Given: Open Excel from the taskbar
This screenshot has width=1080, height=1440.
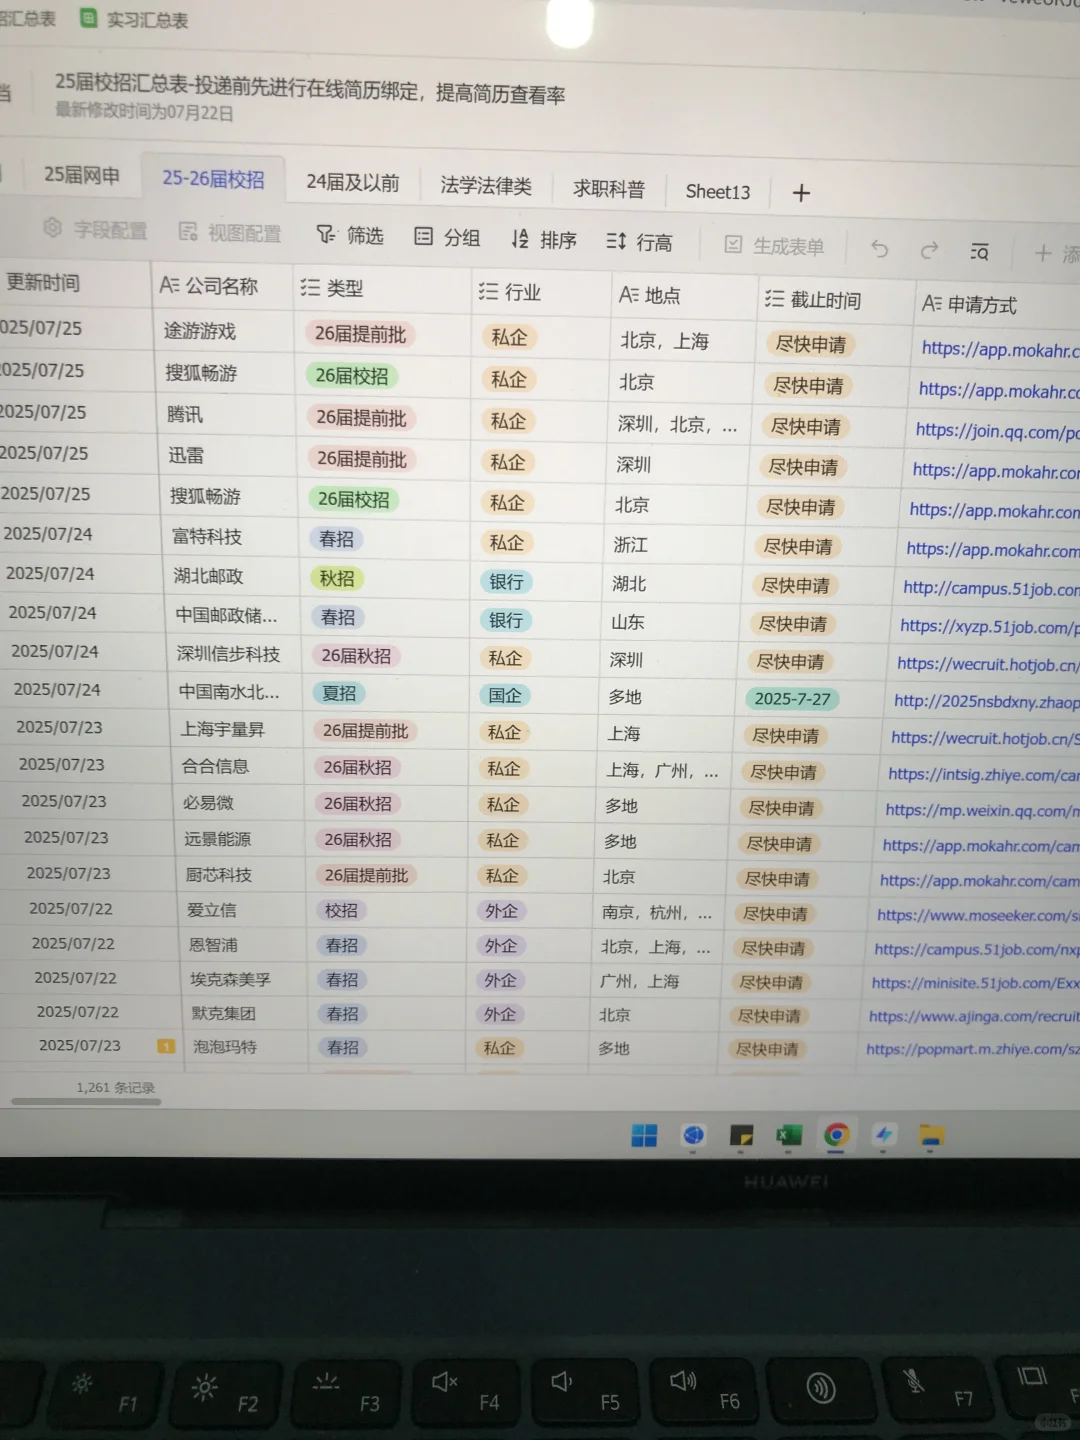Looking at the screenshot, I should point(789,1135).
